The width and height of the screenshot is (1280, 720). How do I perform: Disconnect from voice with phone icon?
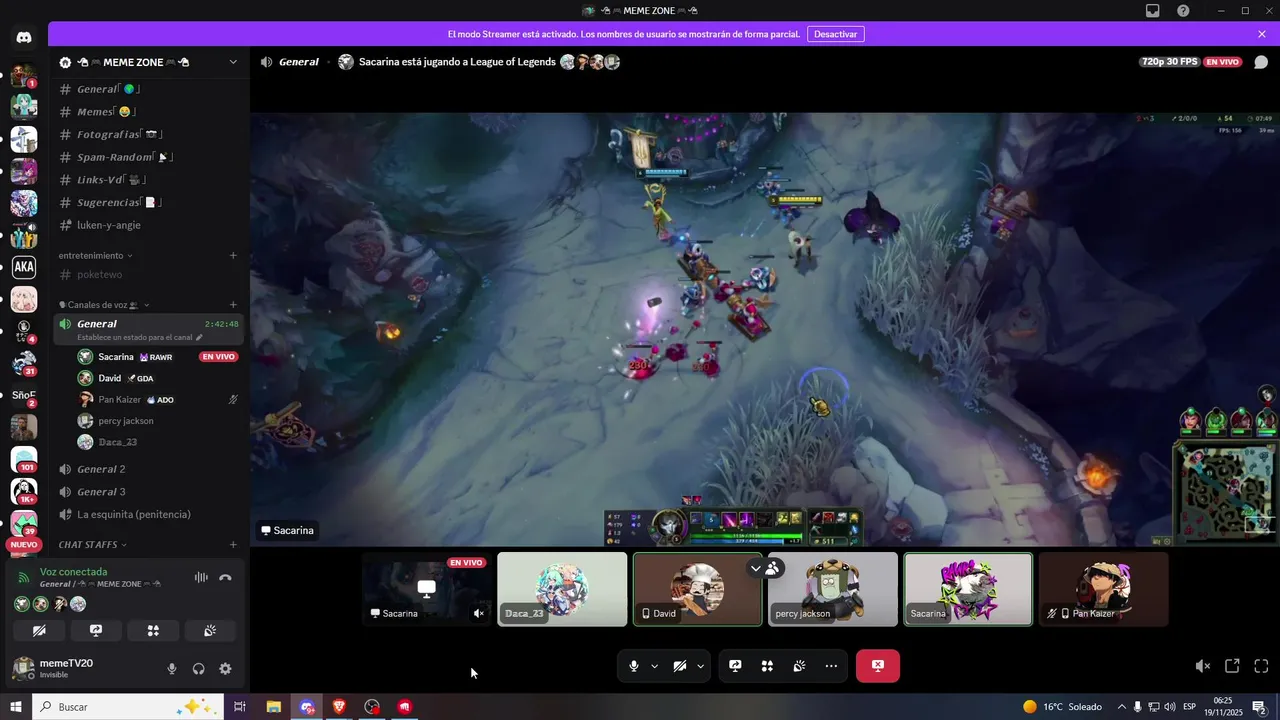click(x=225, y=577)
